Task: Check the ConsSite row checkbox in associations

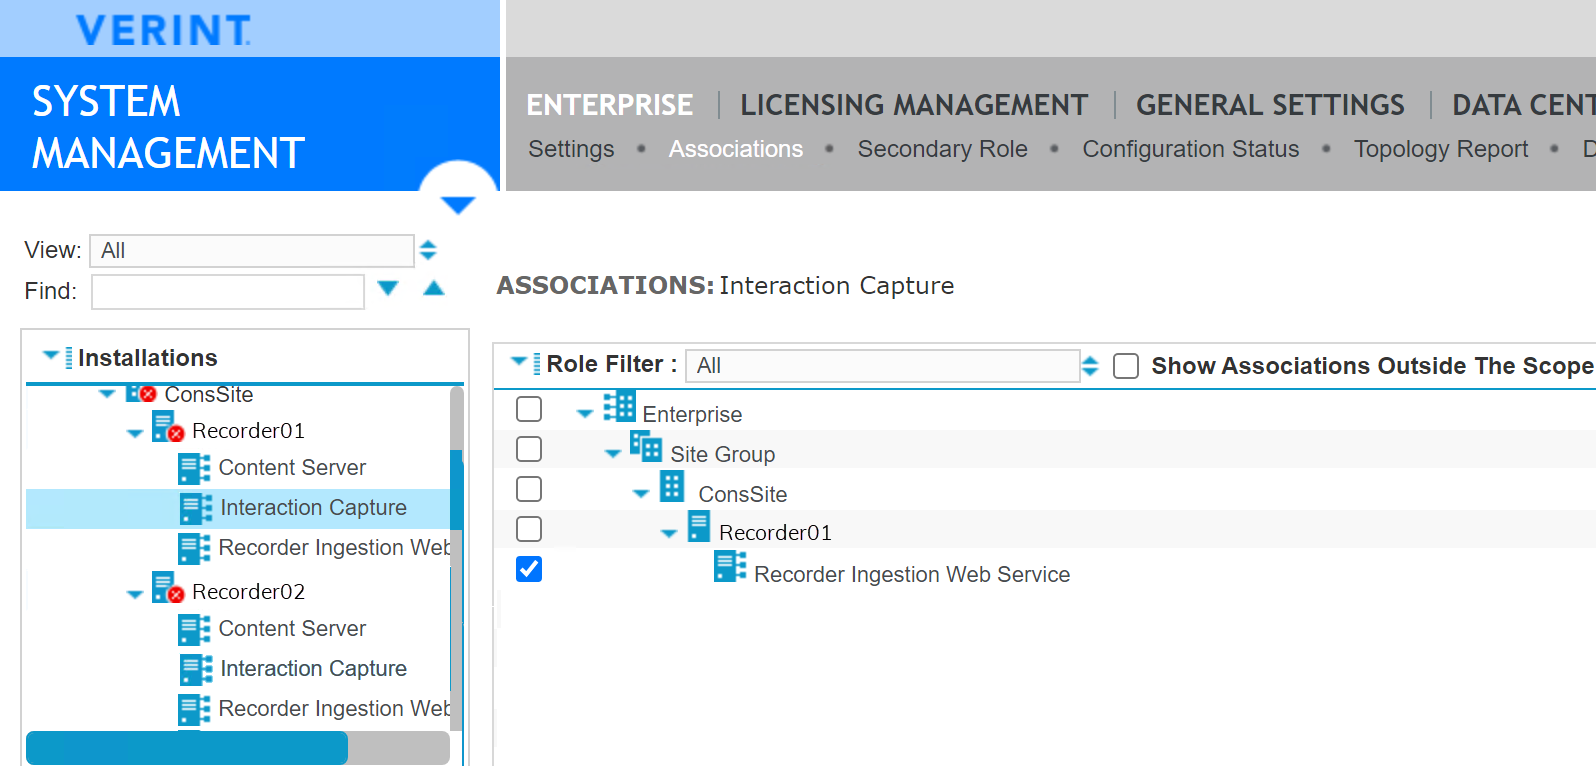Action: (529, 489)
